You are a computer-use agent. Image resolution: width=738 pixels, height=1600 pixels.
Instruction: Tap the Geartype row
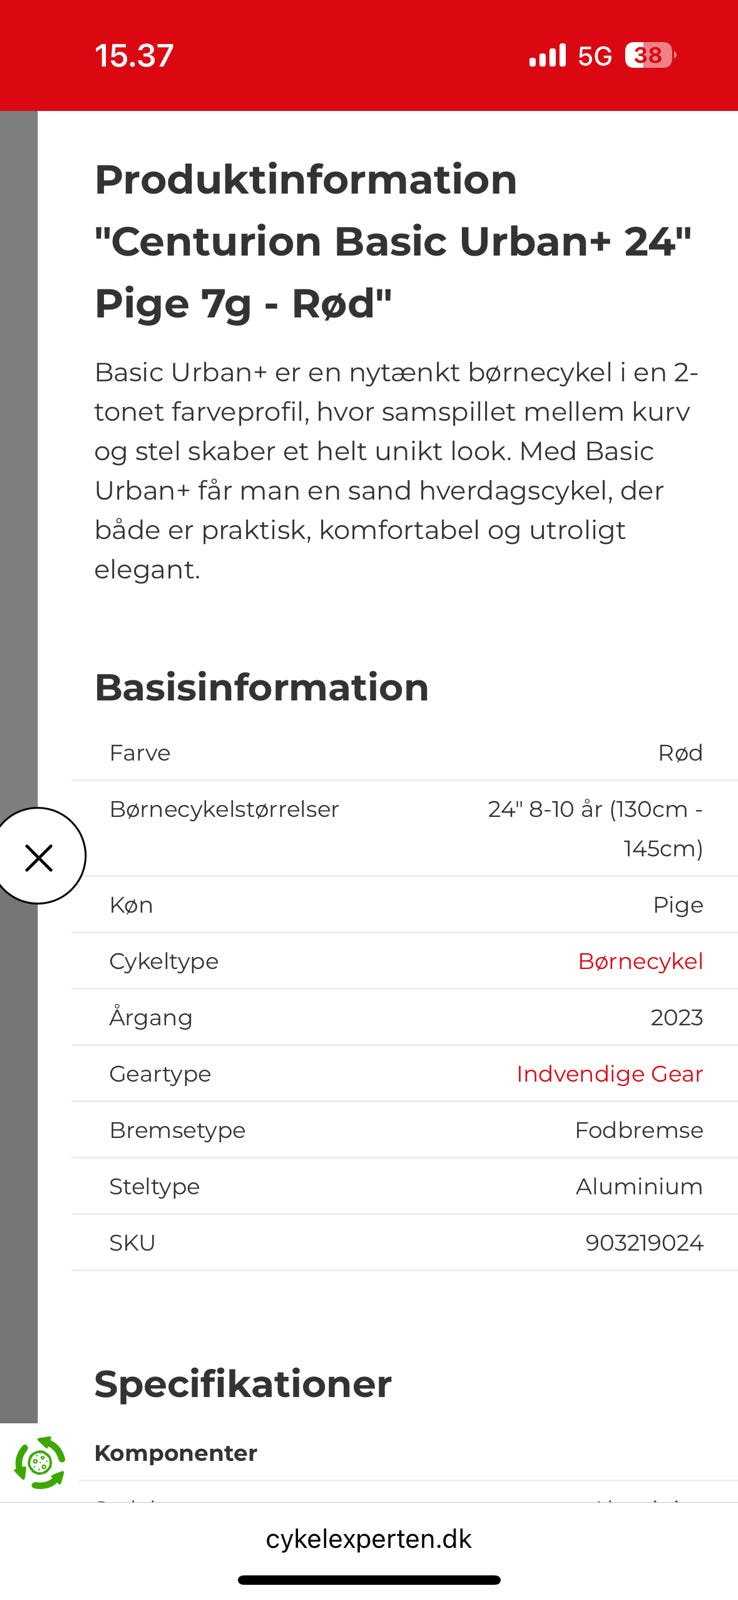tap(400, 1073)
